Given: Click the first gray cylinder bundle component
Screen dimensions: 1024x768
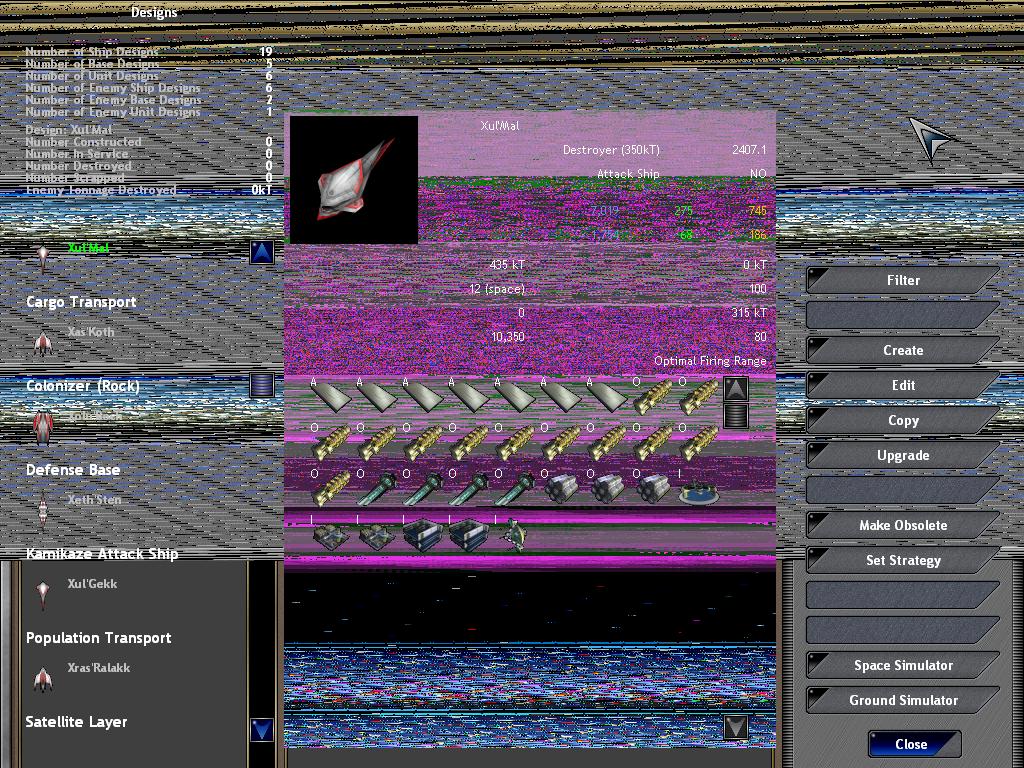Looking at the screenshot, I should tap(561, 490).
